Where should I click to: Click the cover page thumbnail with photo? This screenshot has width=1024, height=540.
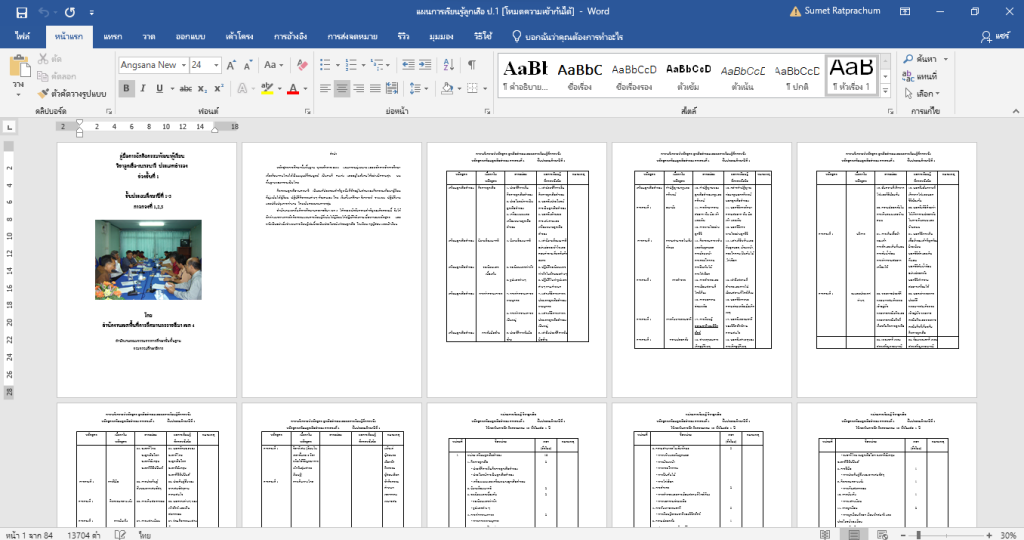point(149,270)
